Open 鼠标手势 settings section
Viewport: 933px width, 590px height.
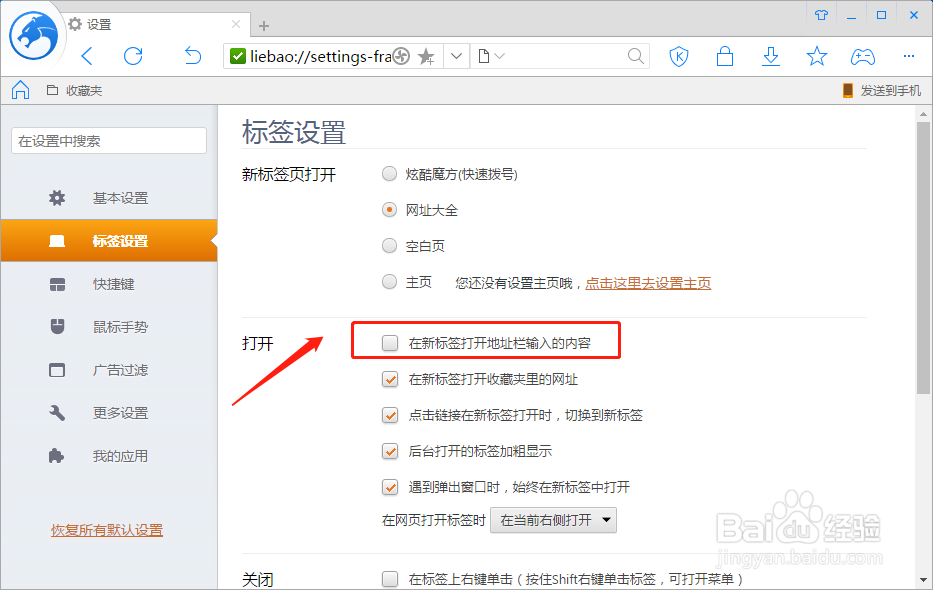[x=109, y=327]
